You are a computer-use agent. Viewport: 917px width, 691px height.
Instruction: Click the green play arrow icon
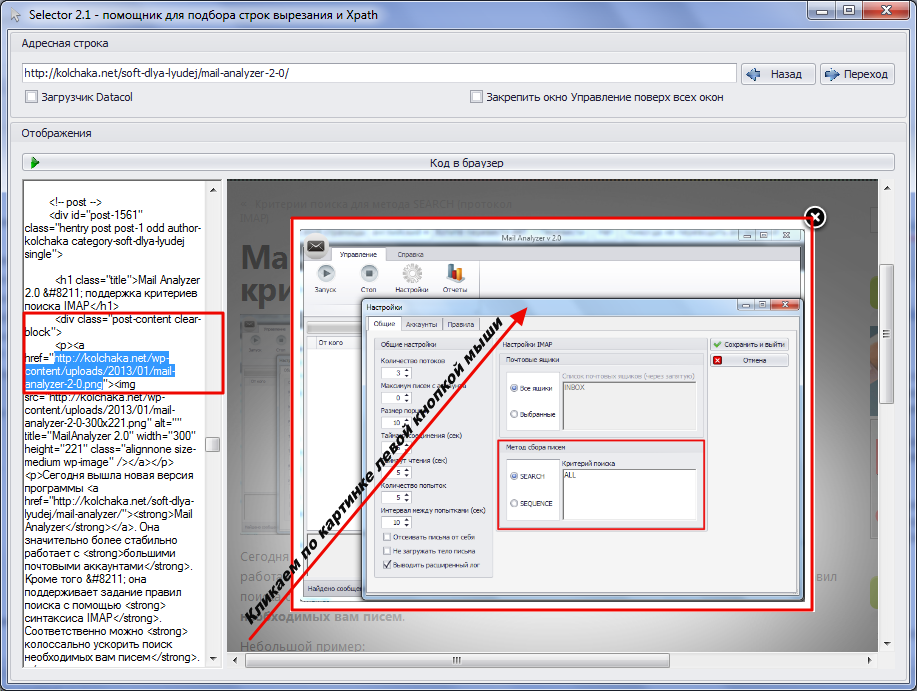pyautogui.click(x=35, y=163)
